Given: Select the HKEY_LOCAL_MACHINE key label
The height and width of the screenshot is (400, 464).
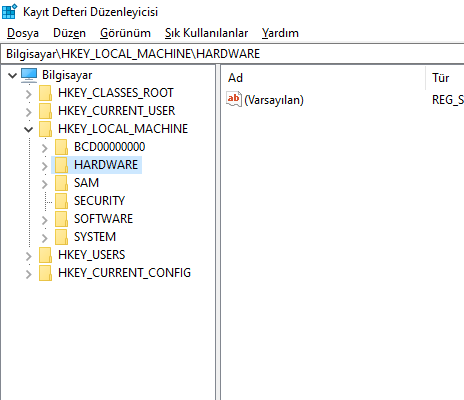Looking at the screenshot, I should (123, 129).
